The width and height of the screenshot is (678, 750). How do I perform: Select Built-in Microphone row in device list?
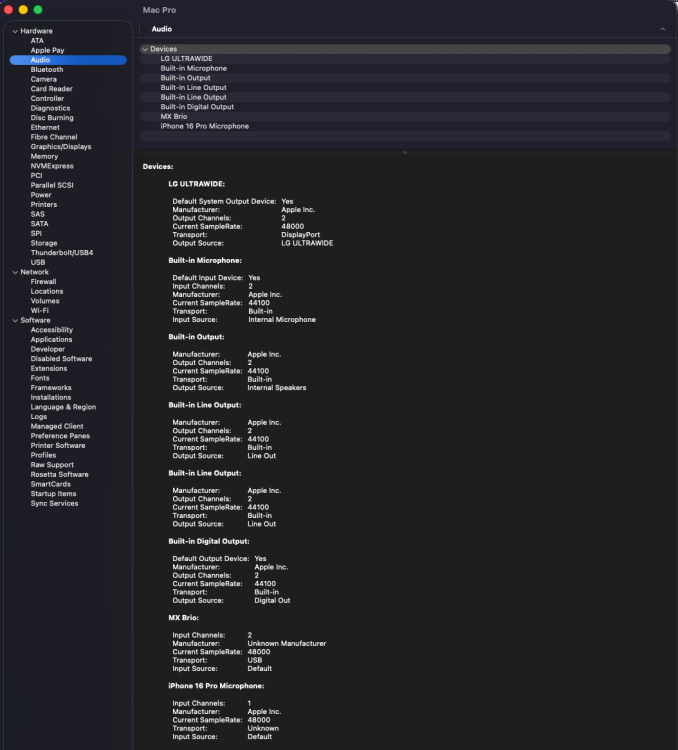pyautogui.click(x=405, y=68)
